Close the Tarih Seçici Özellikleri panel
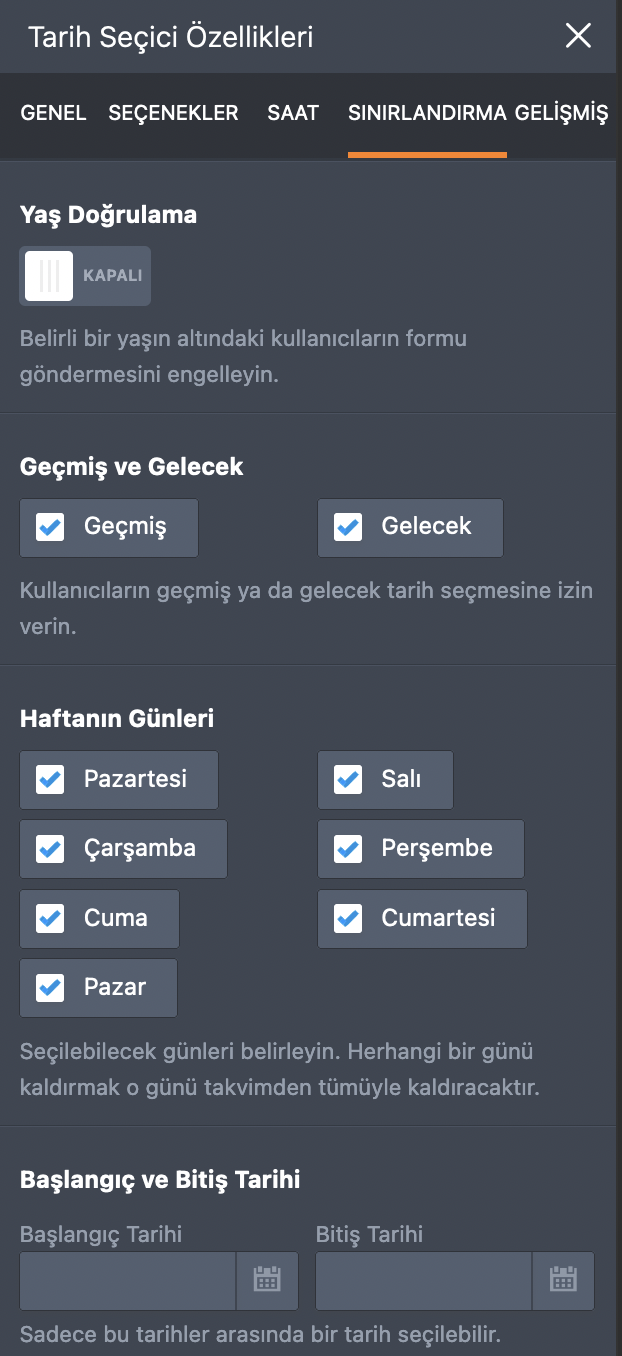The height and width of the screenshot is (1356, 622). (x=578, y=37)
